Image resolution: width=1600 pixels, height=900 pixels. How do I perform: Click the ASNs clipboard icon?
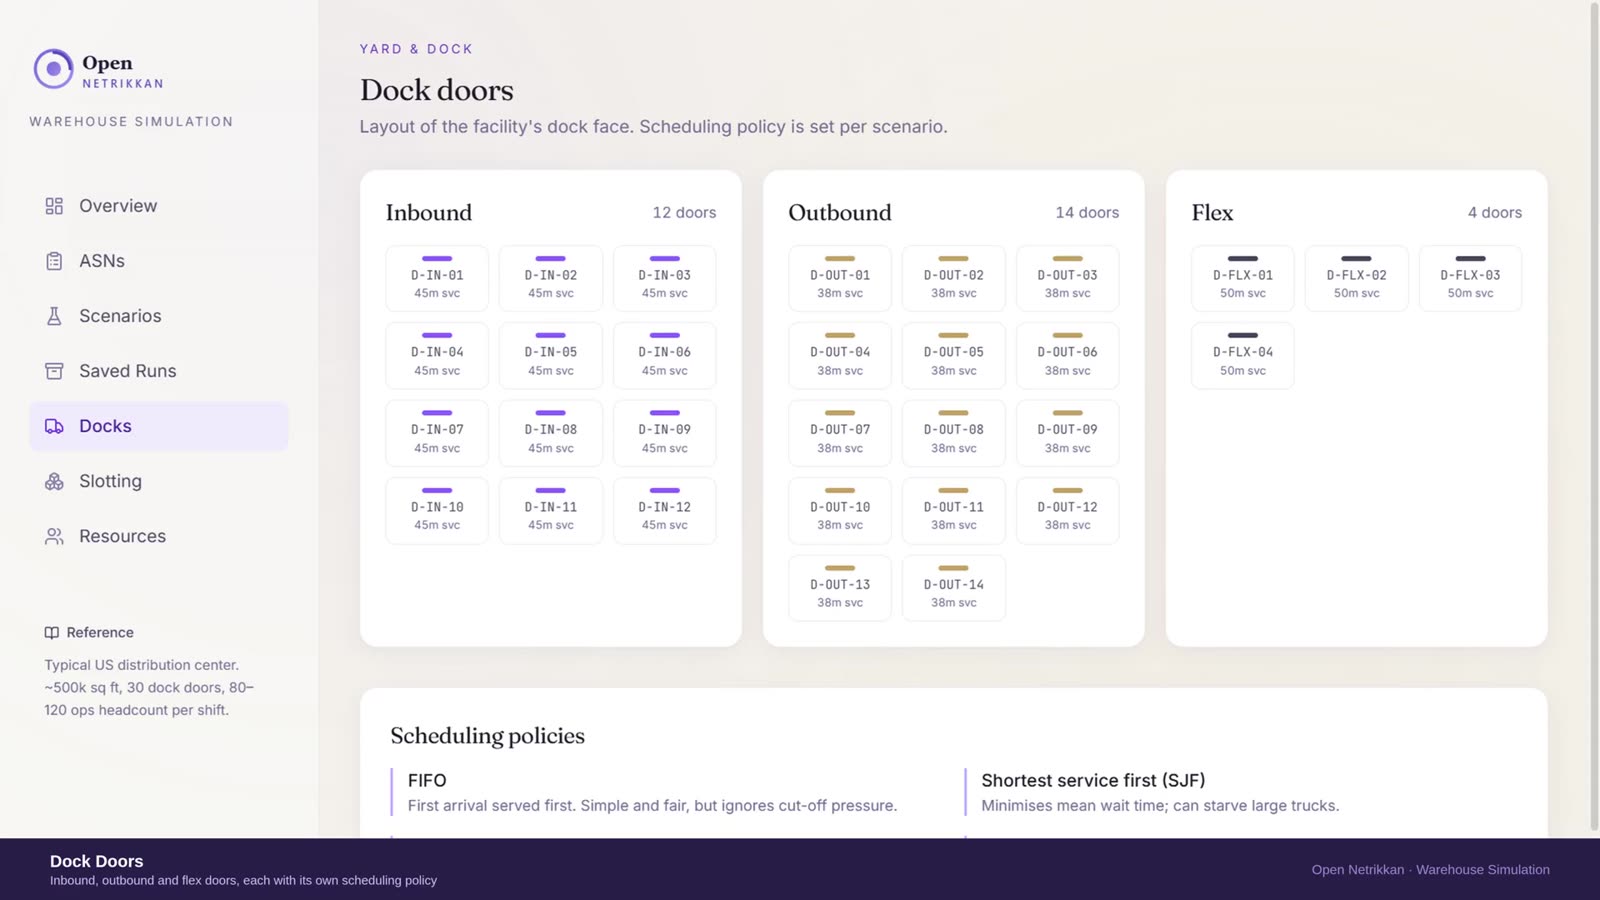[x=54, y=261]
